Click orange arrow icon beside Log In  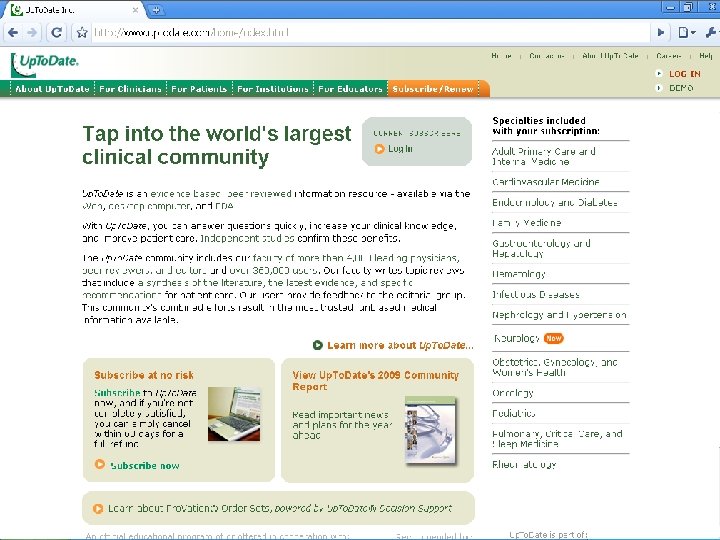[x=380, y=149]
